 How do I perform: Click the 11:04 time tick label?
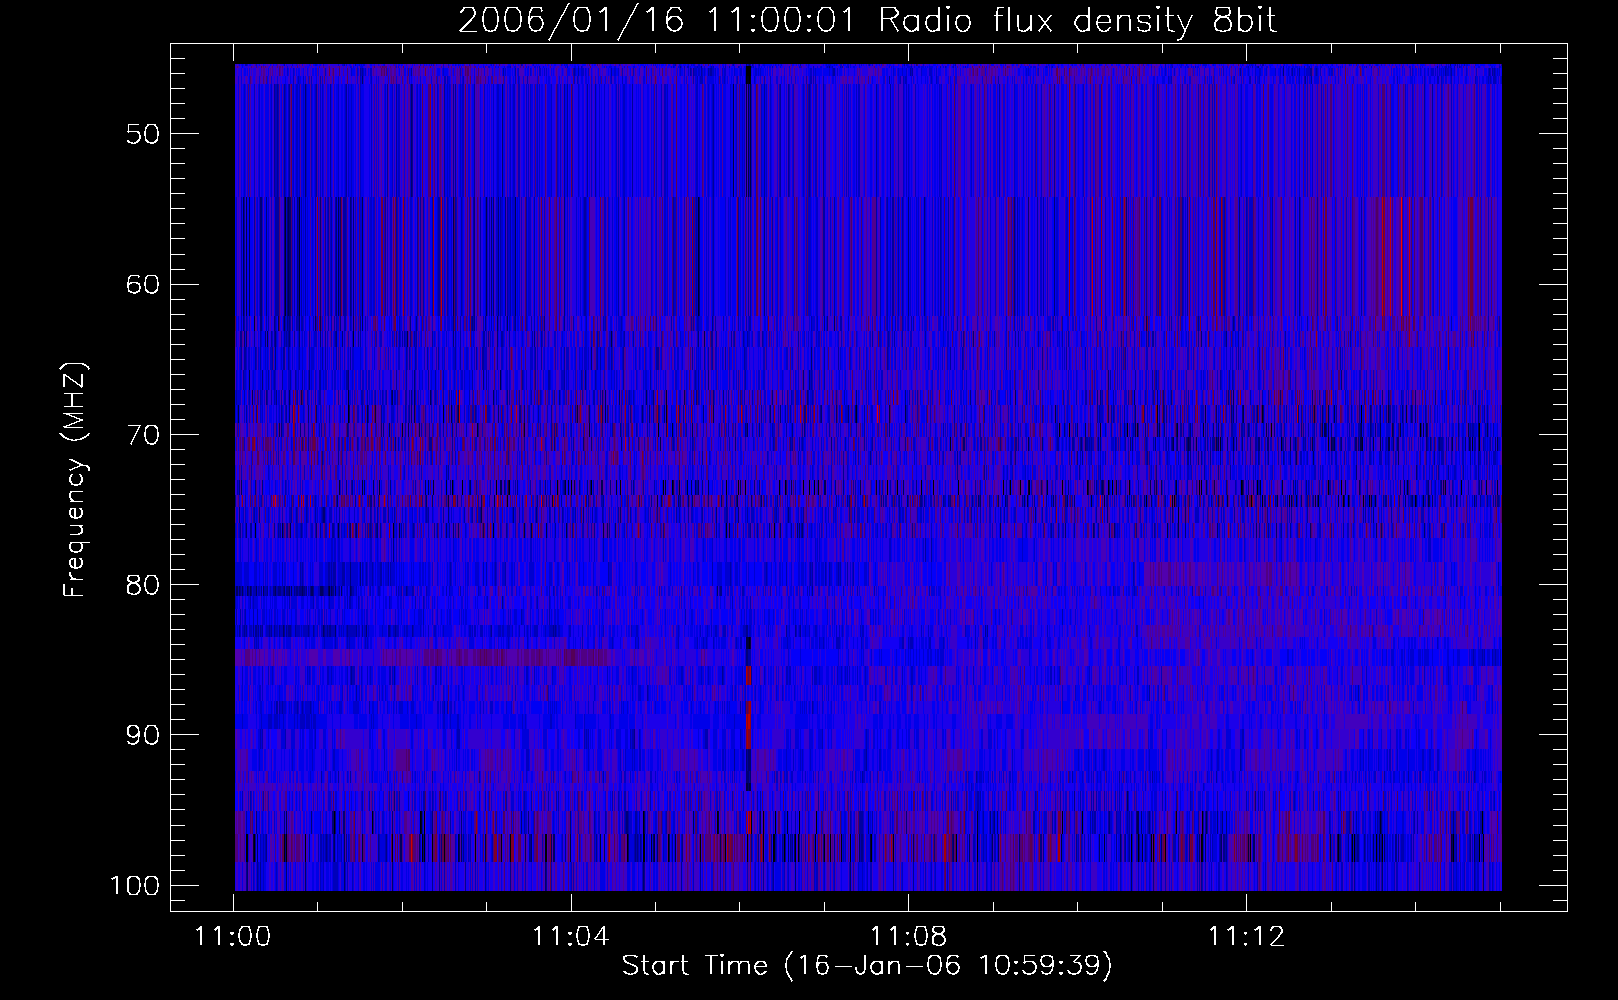click(x=571, y=937)
